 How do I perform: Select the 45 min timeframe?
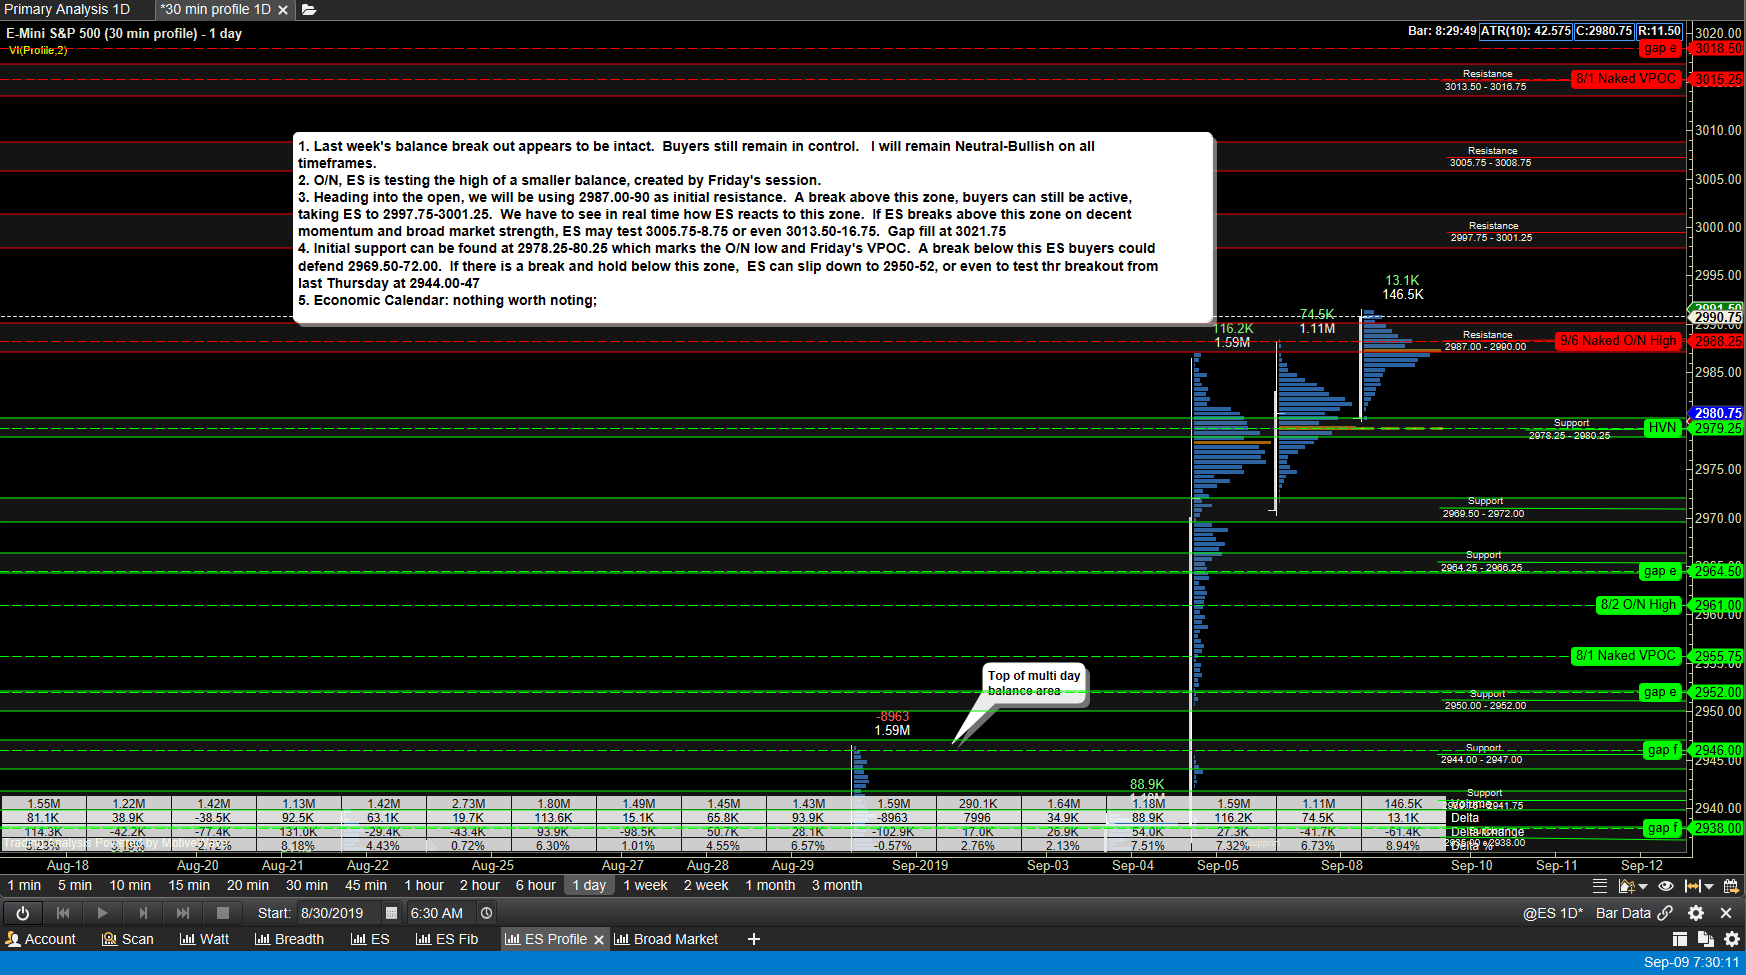(366, 885)
